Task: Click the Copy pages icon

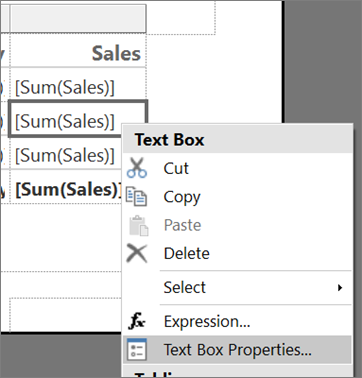Action: coord(137,197)
